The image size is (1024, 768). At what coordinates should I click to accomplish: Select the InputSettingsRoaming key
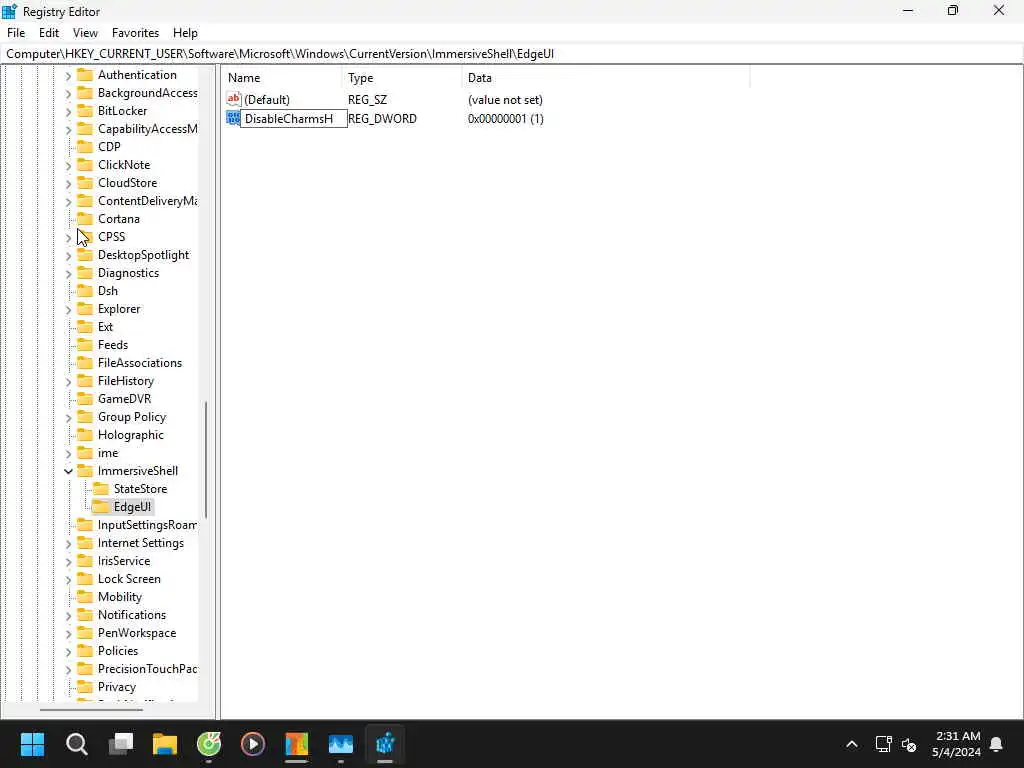pyautogui.click(x=148, y=525)
